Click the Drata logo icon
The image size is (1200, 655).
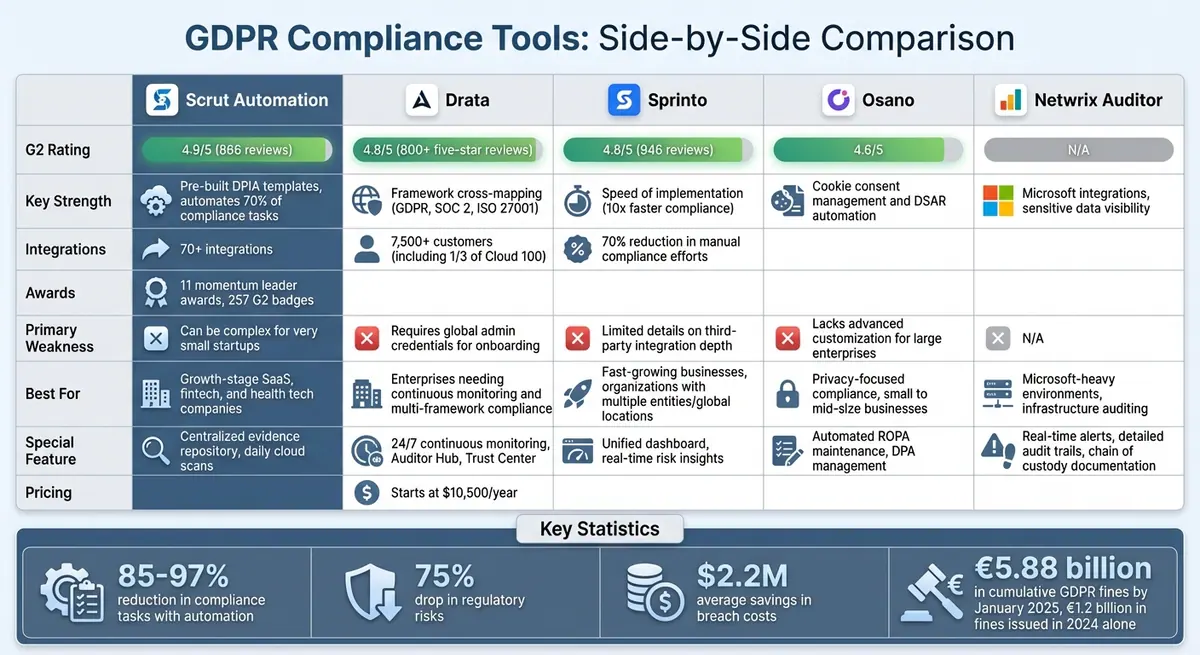pos(422,100)
